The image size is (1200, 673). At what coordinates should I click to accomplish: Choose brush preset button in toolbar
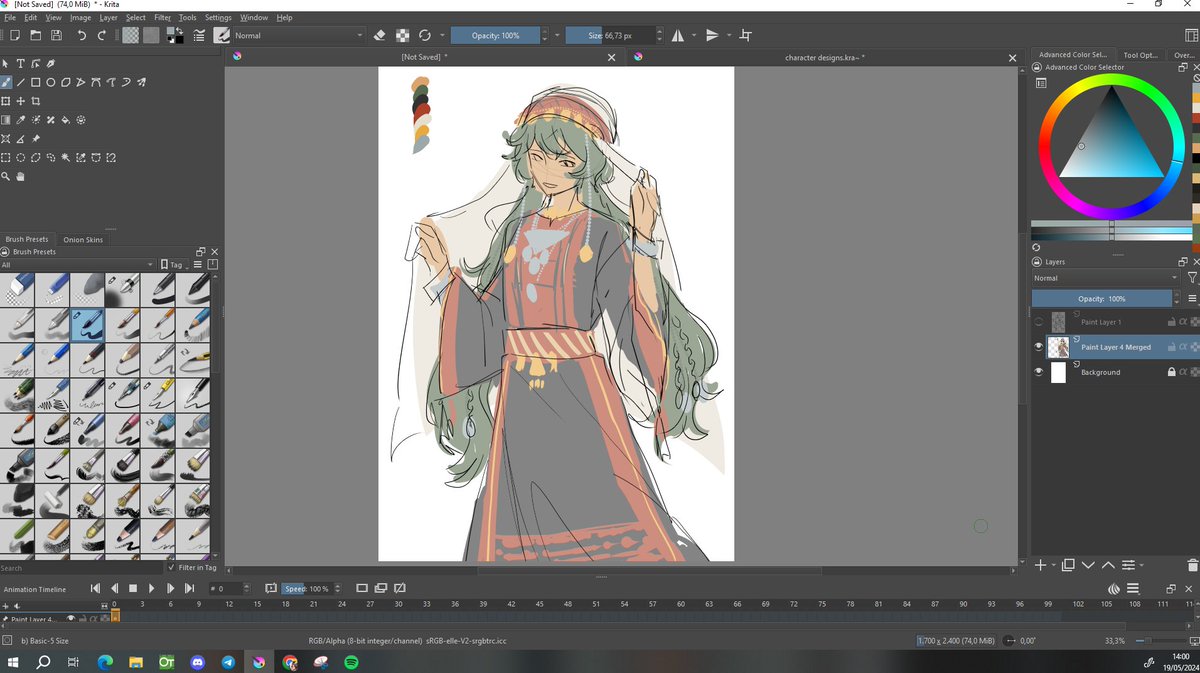pos(222,35)
